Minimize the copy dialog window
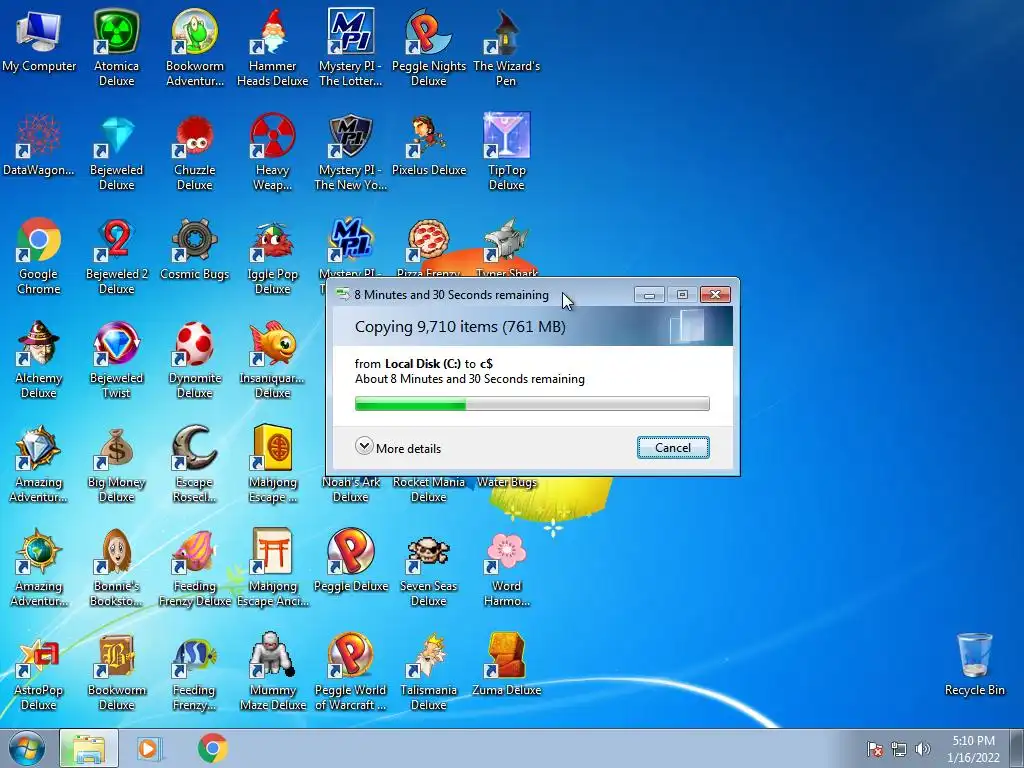 pyautogui.click(x=649, y=295)
